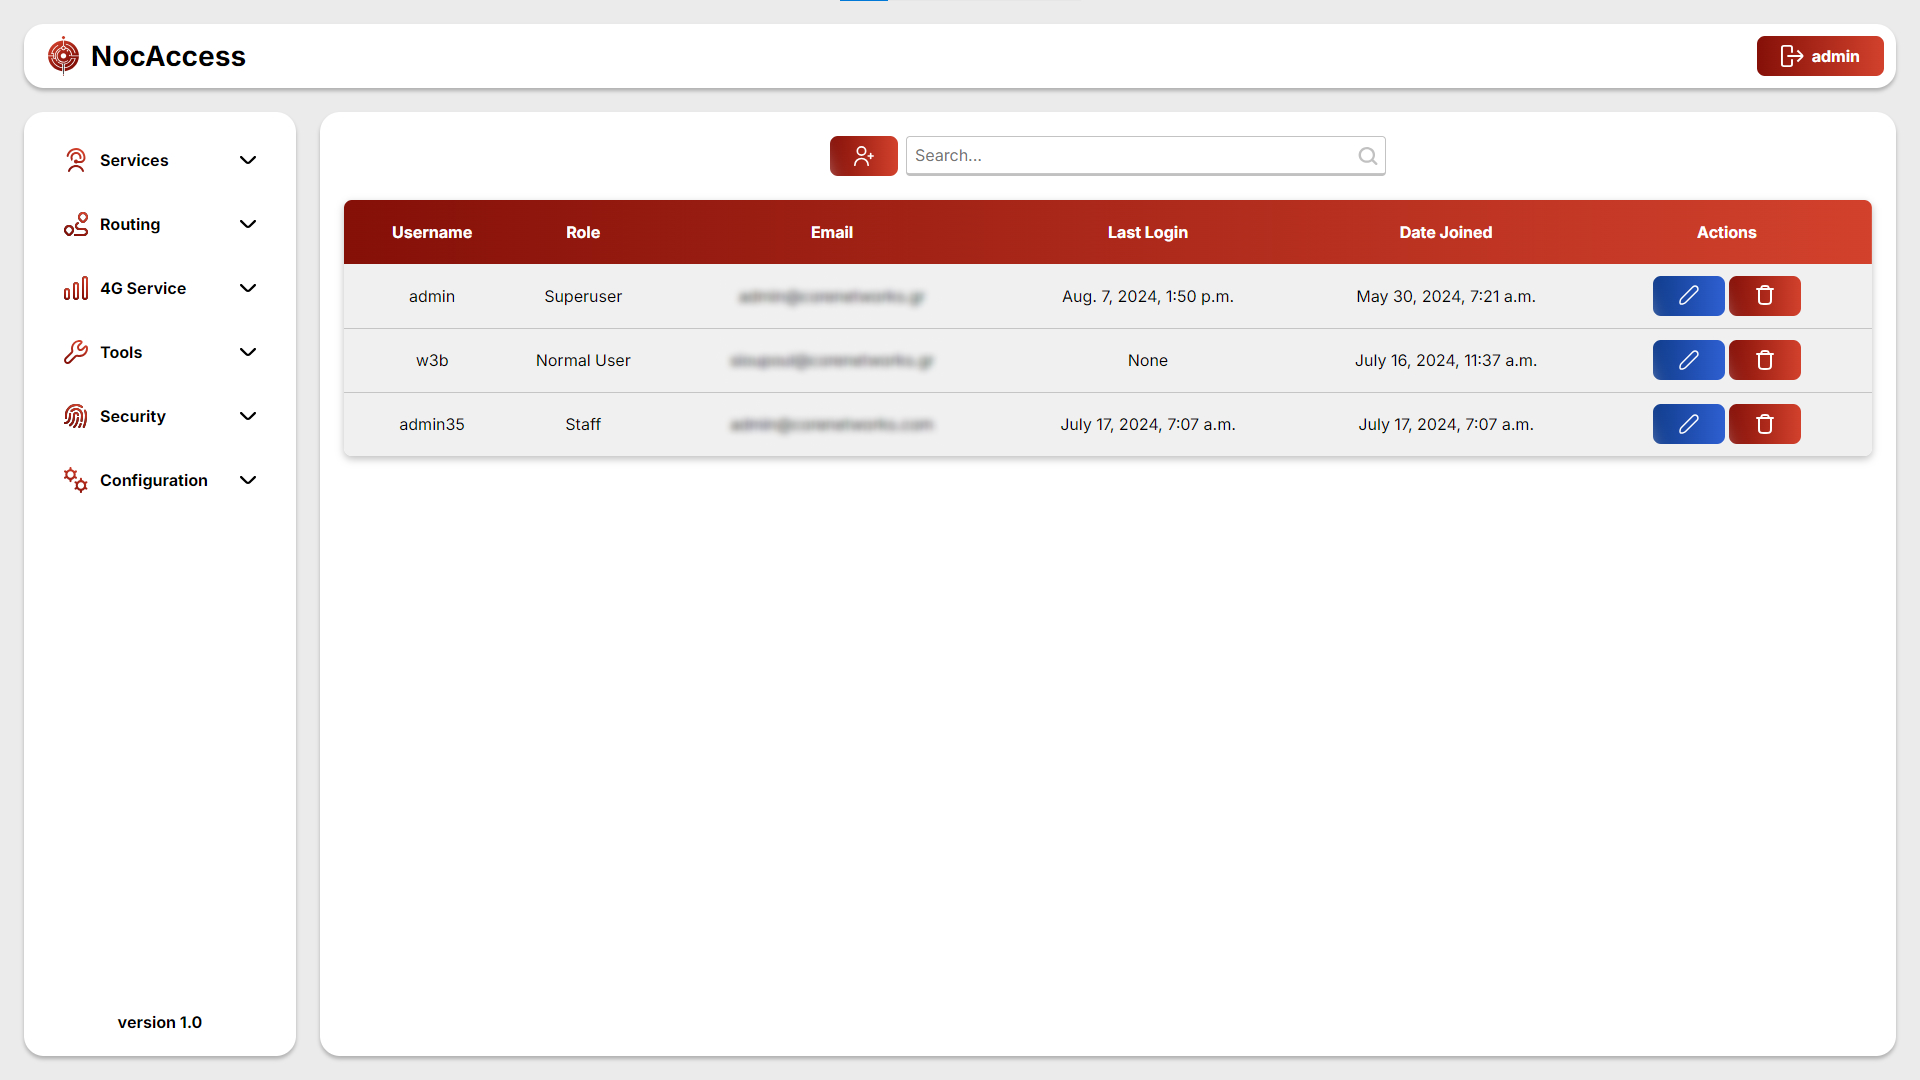Open the Tools sidebar menu
1920x1080 pixels.
coord(121,352)
